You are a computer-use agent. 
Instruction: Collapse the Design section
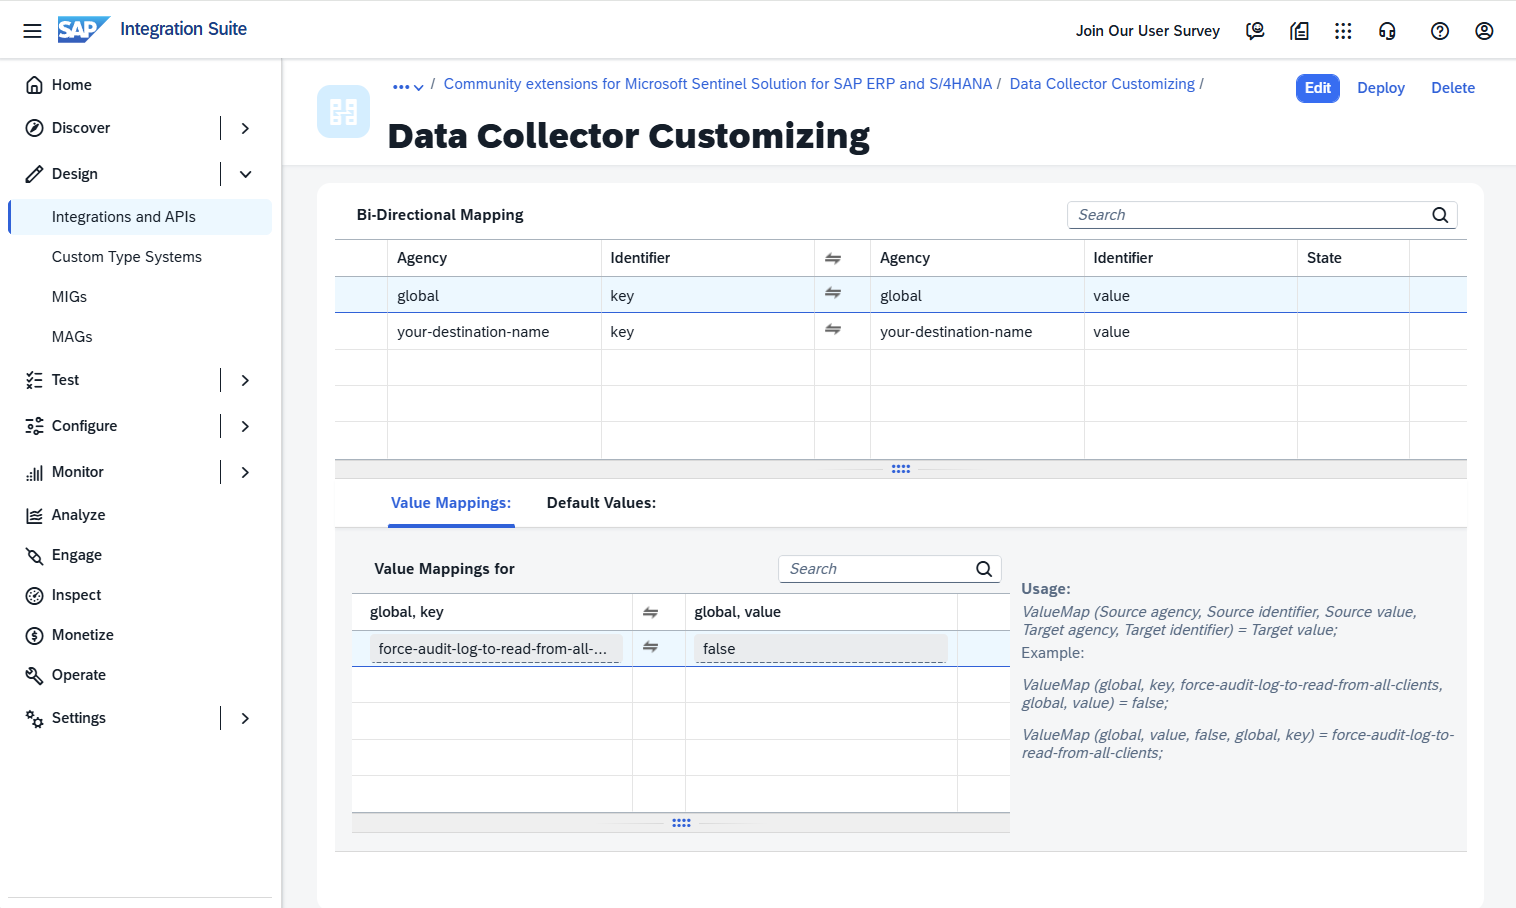[245, 174]
